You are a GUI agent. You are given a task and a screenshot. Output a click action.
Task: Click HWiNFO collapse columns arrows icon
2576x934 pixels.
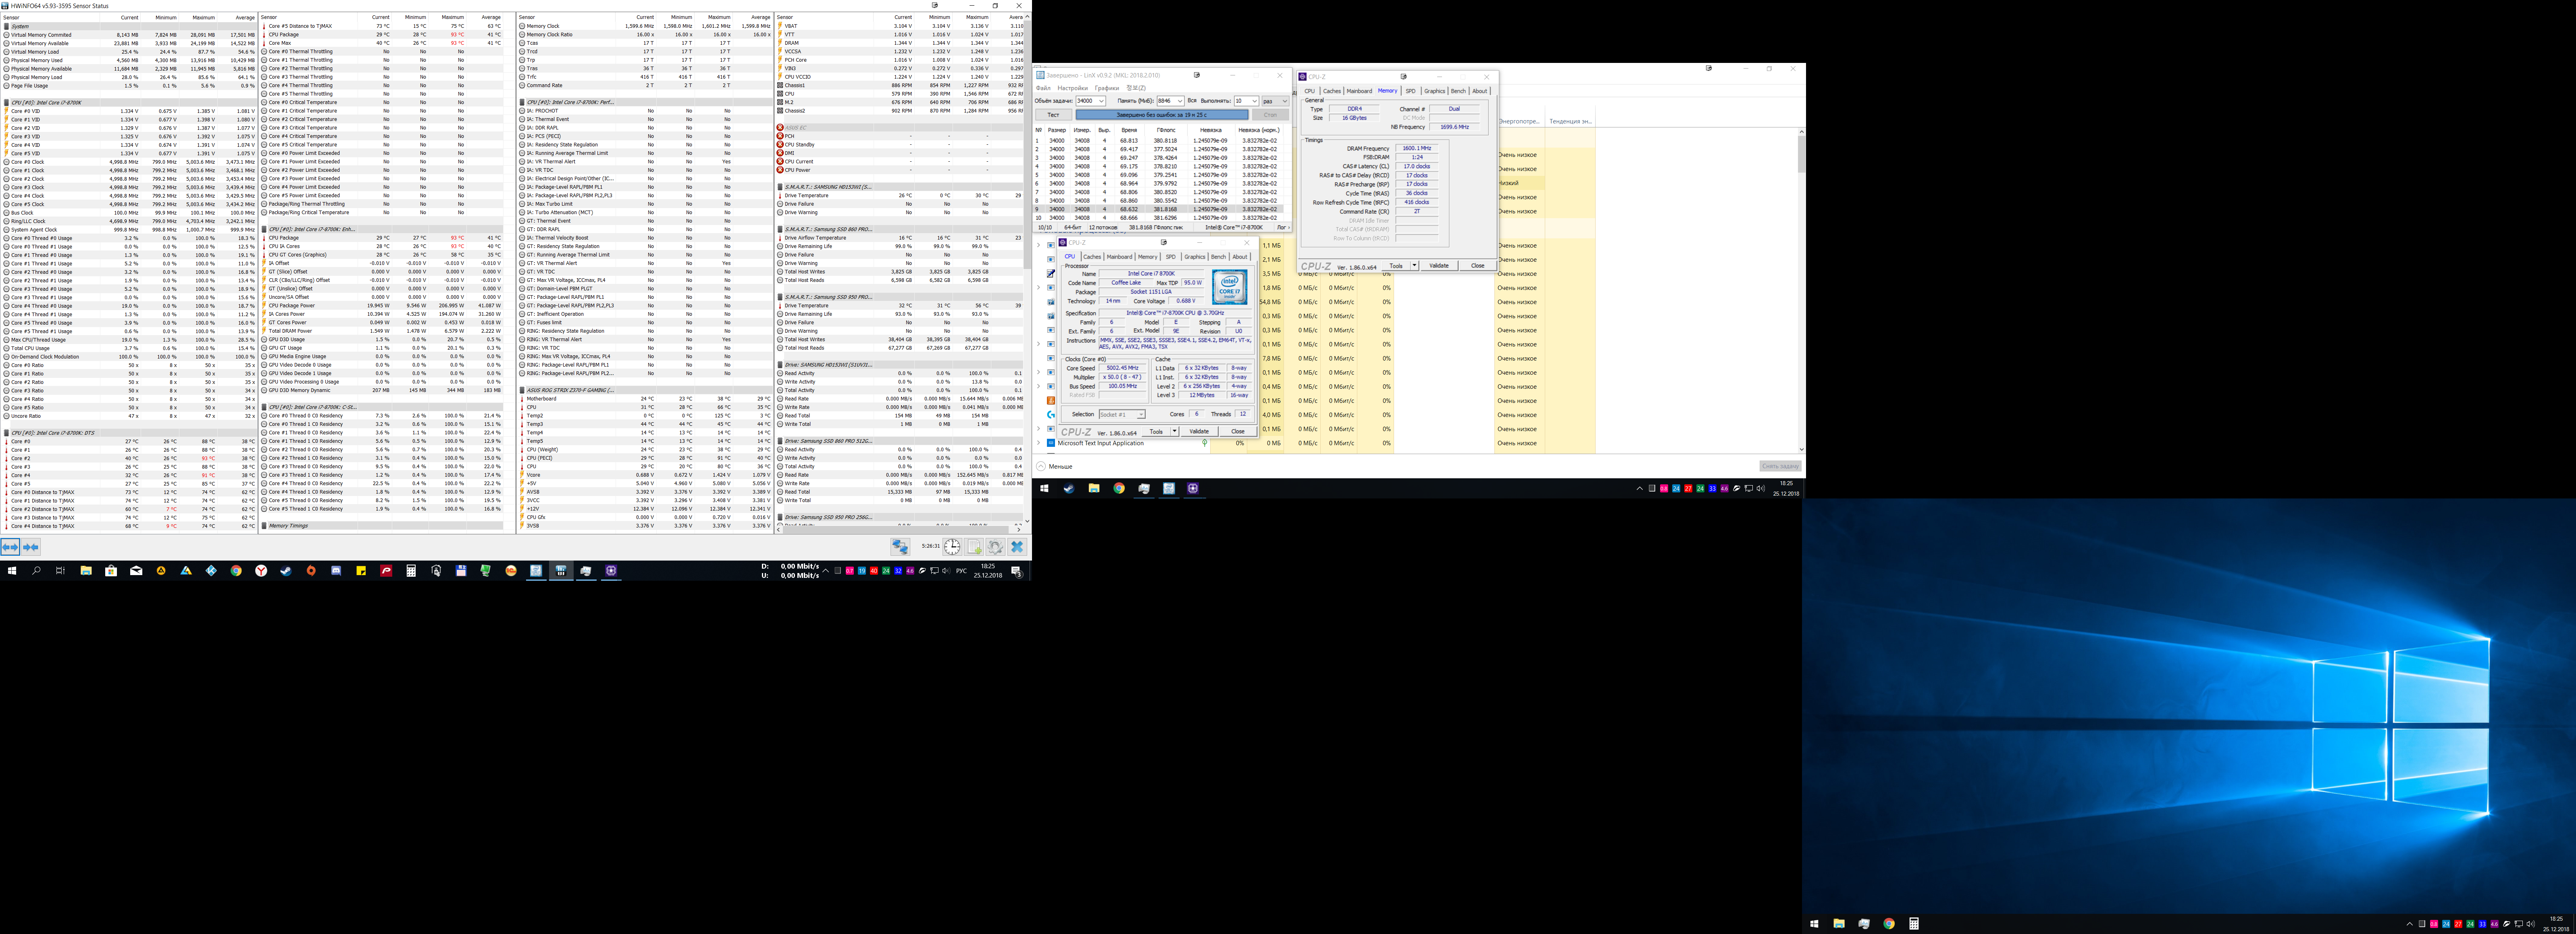click(31, 547)
